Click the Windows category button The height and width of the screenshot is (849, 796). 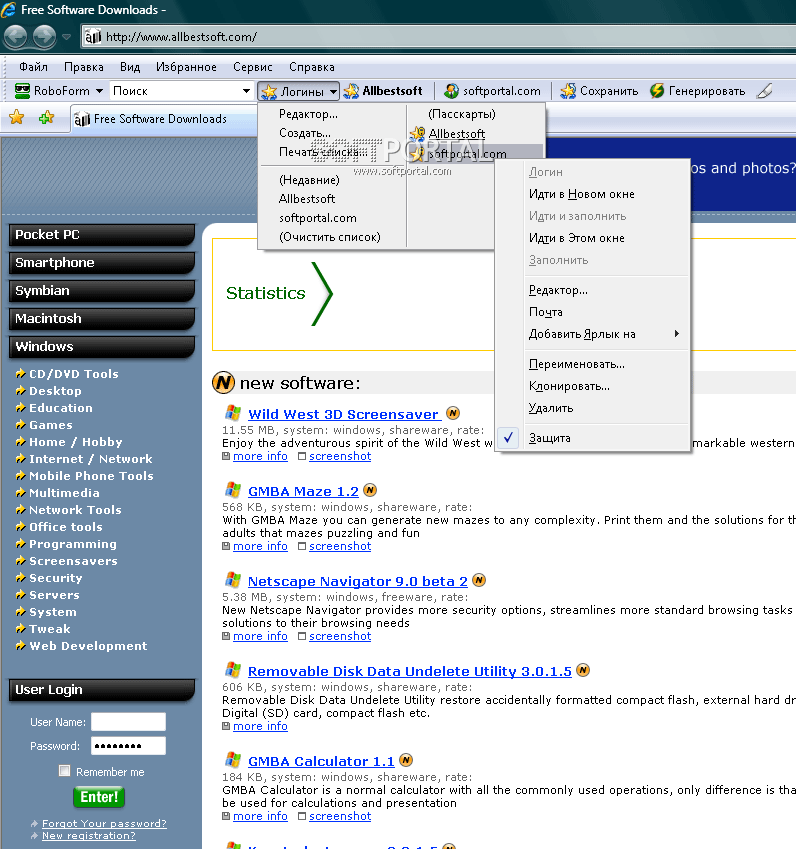102,347
